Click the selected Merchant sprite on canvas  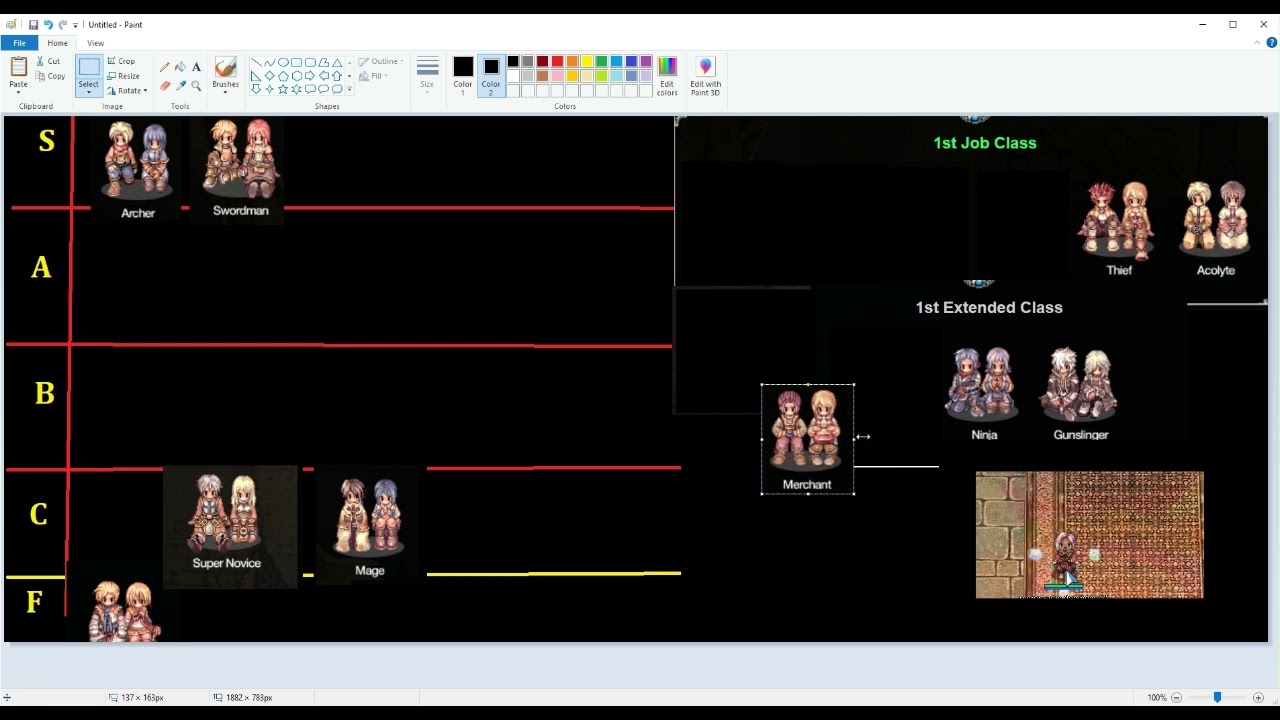click(807, 439)
